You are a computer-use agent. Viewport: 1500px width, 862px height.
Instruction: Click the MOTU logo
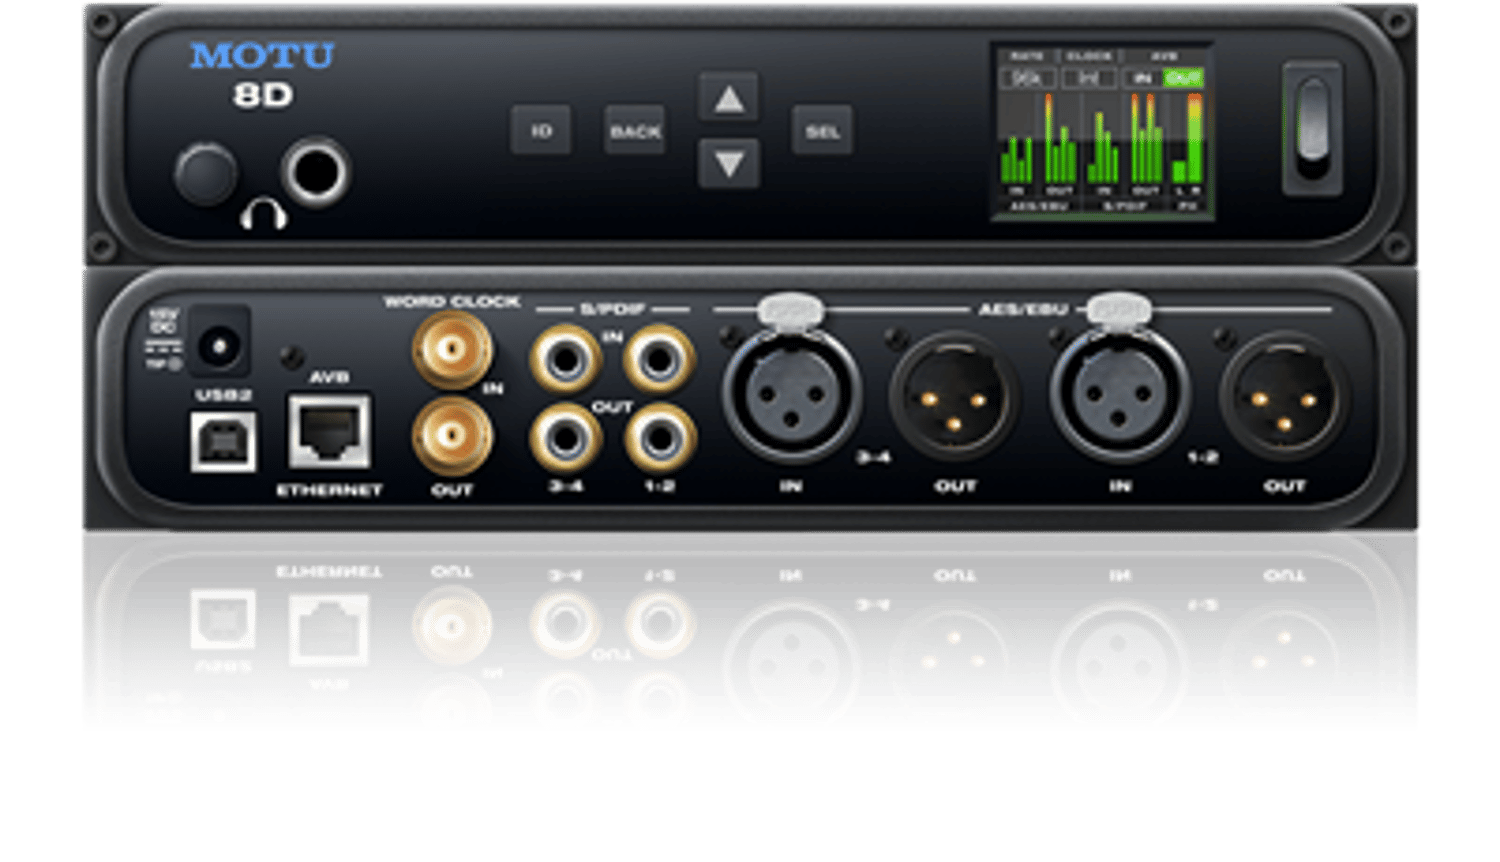click(262, 56)
